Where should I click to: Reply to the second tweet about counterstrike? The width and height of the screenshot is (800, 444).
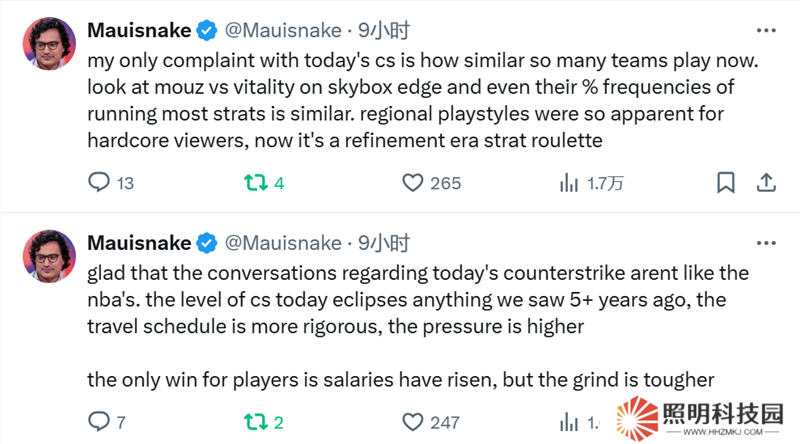pos(99,423)
